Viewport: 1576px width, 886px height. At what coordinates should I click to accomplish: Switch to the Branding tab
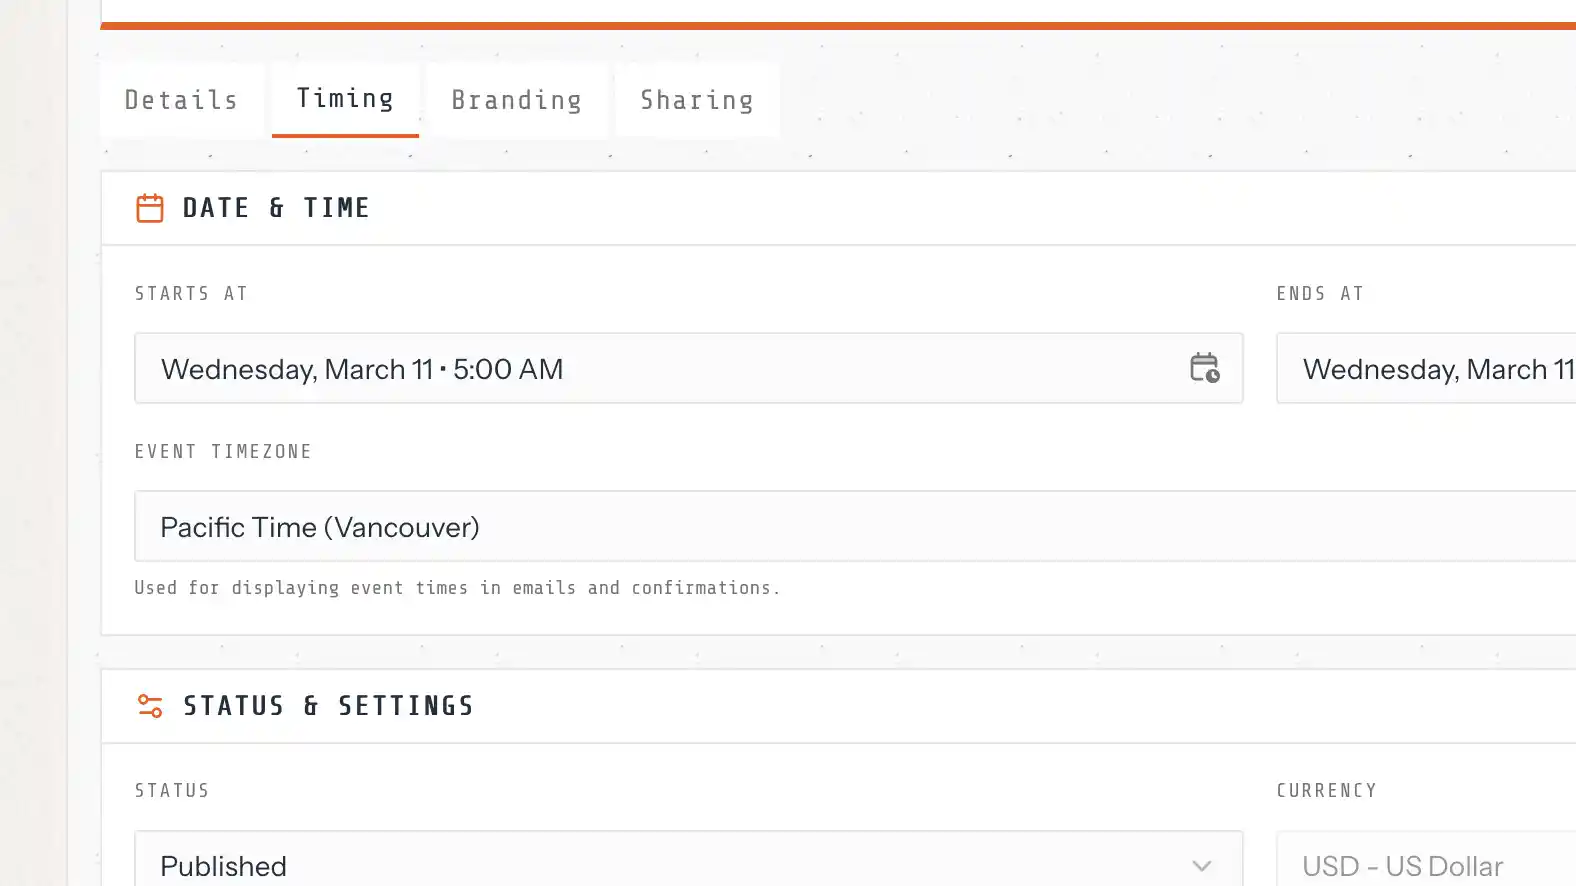pyautogui.click(x=517, y=100)
